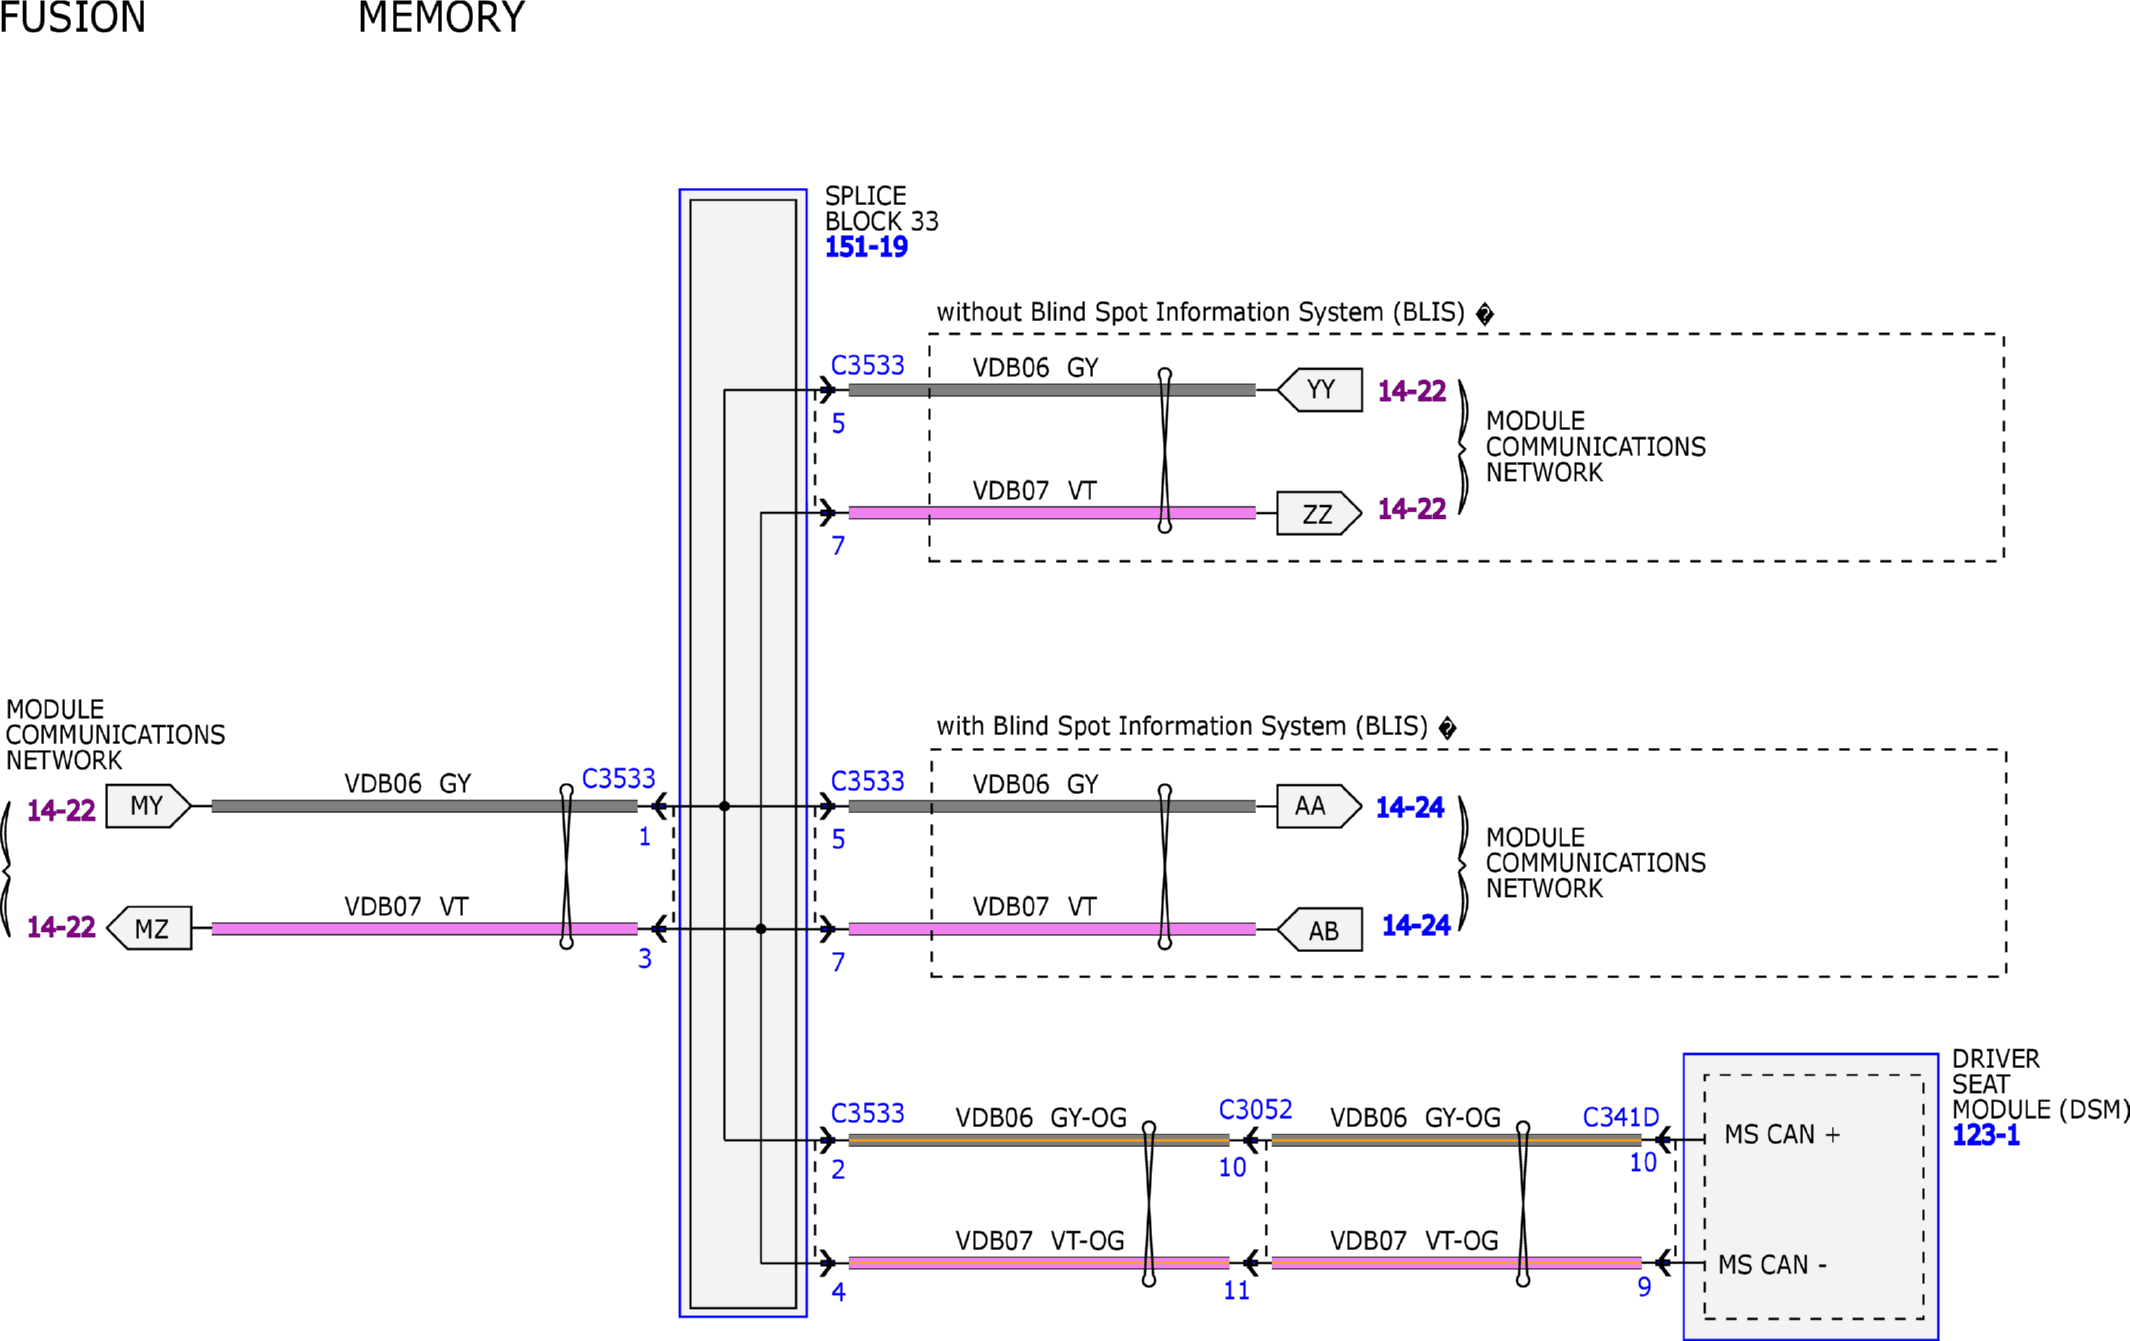Click MODULE COMMUNICATIONS NETWORK label beside AA and AB
The width and height of the screenshot is (2130, 1341).
(x=1596, y=863)
